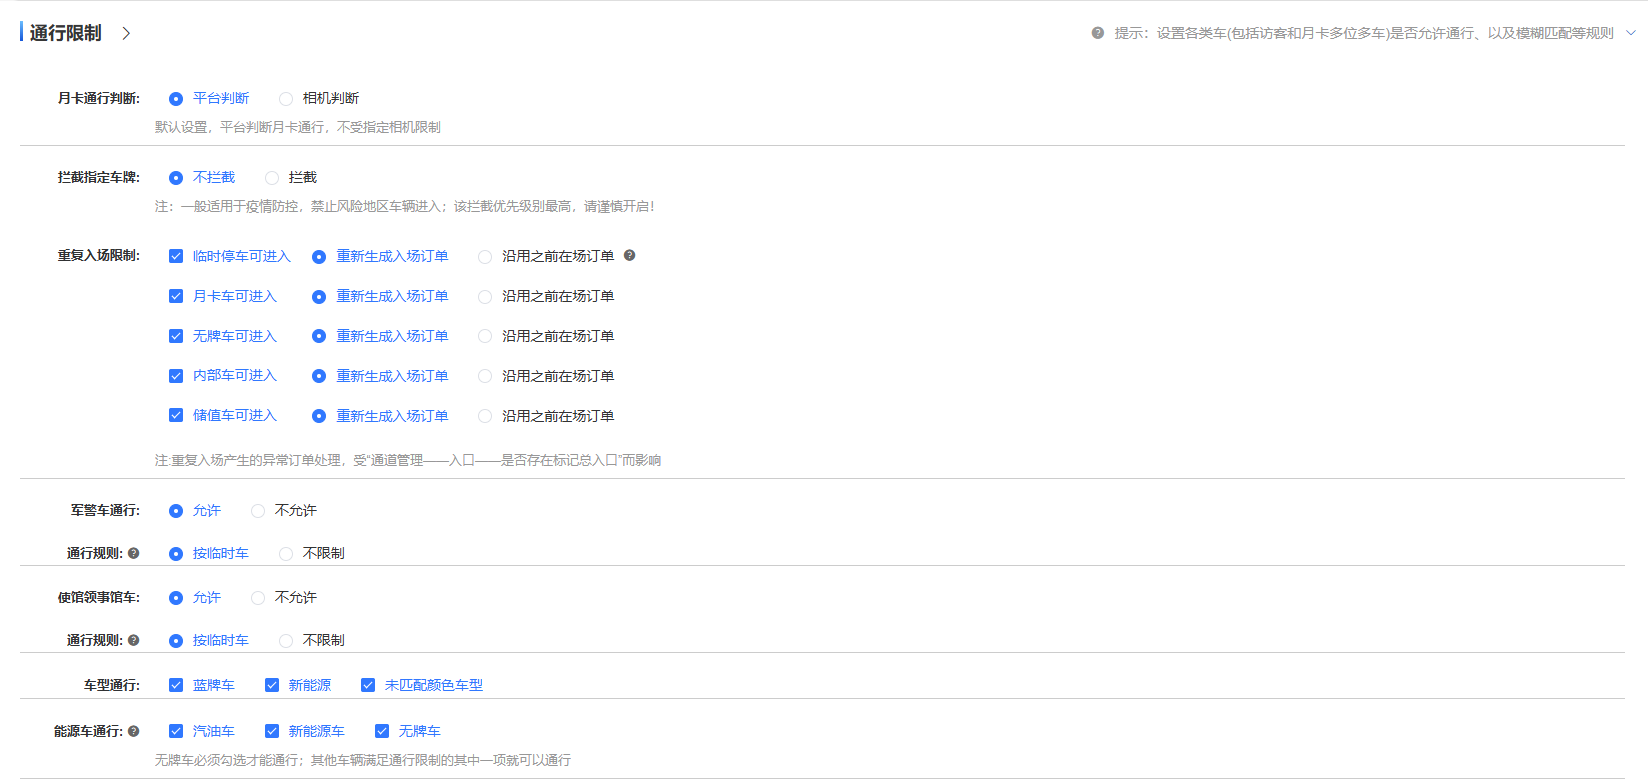Click the 提示 hint text at top right
This screenshot has height=780, width=1648.
[x=1364, y=33]
